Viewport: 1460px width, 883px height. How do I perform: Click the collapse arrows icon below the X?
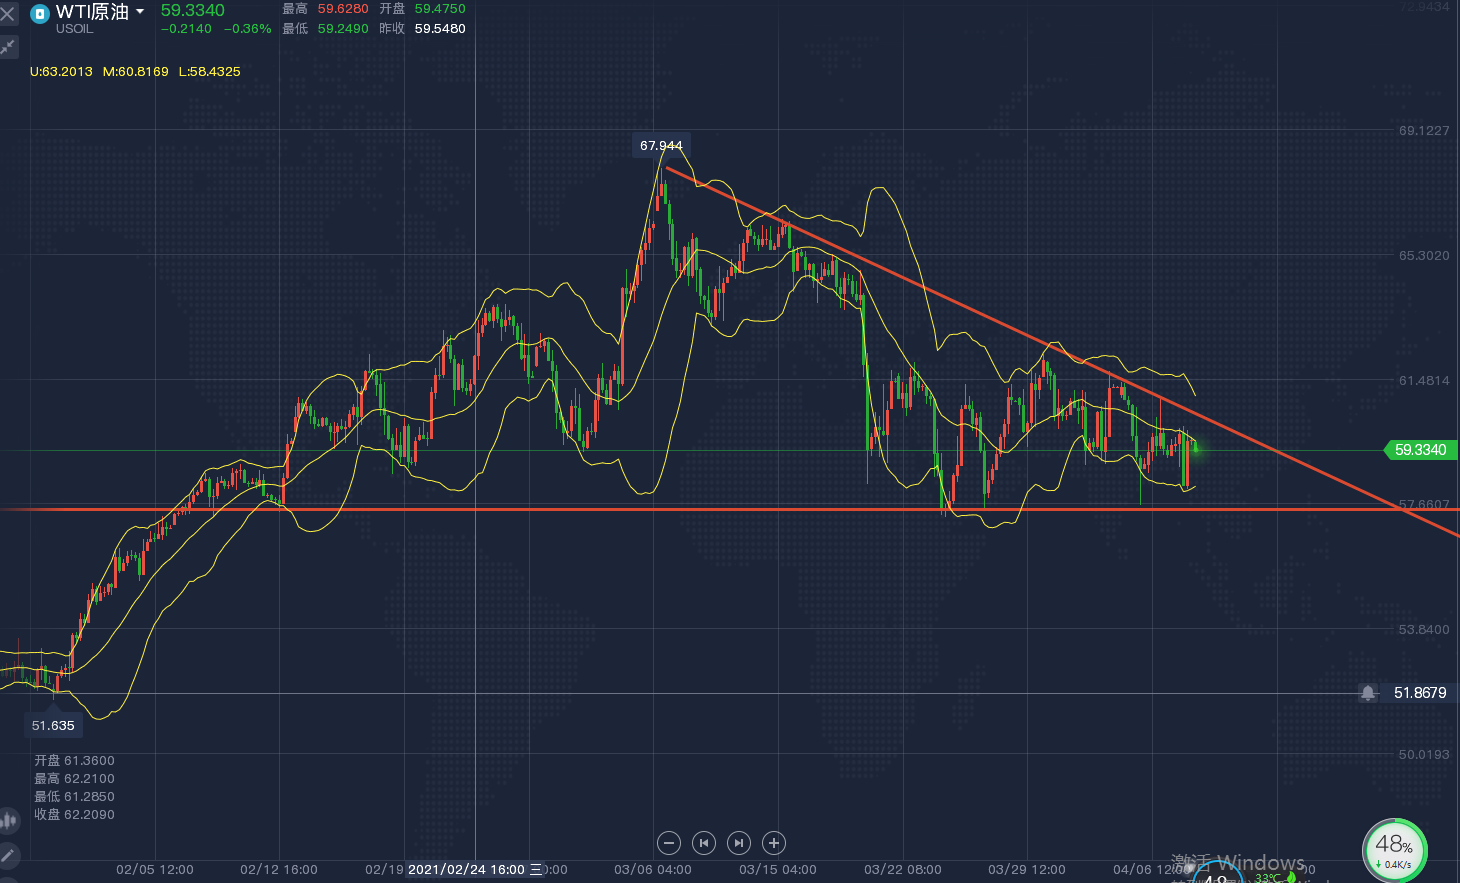coord(8,47)
